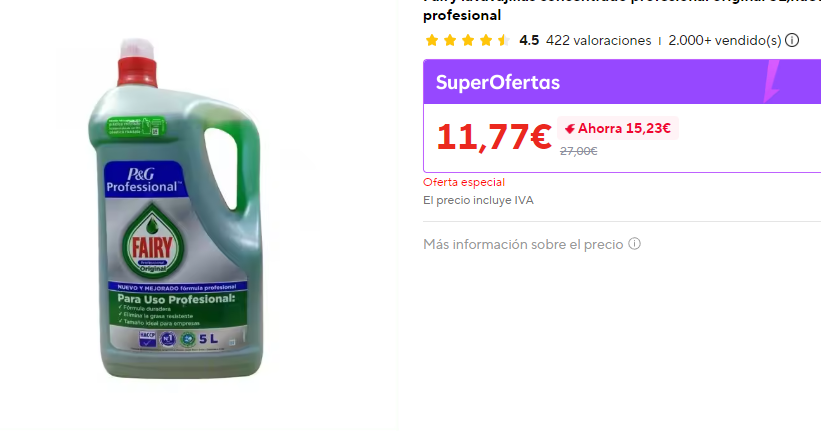Image resolution: width=821 pixels, height=431 pixels.
Task: Click the red cap of the bottle
Action: click(x=137, y=72)
